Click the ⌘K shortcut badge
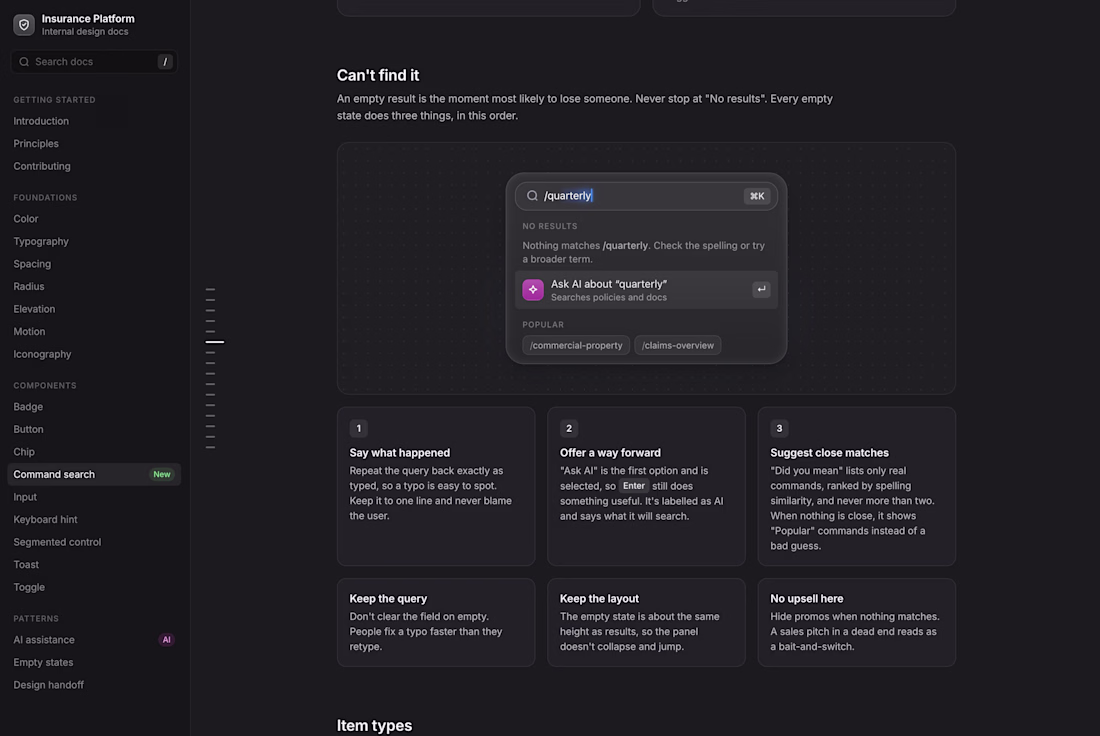Image resolution: width=1100 pixels, height=736 pixels. (x=757, y=196)
